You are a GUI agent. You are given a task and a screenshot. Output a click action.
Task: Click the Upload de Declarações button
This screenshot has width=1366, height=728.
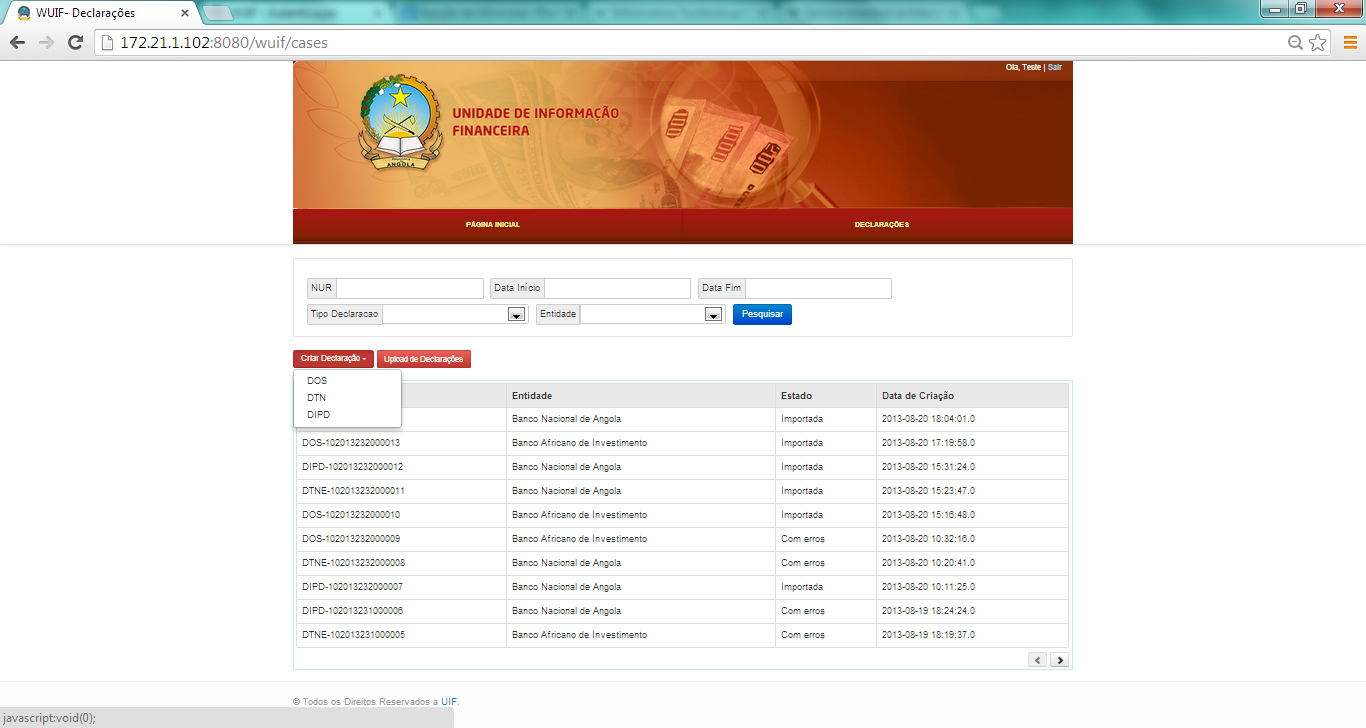424,359
